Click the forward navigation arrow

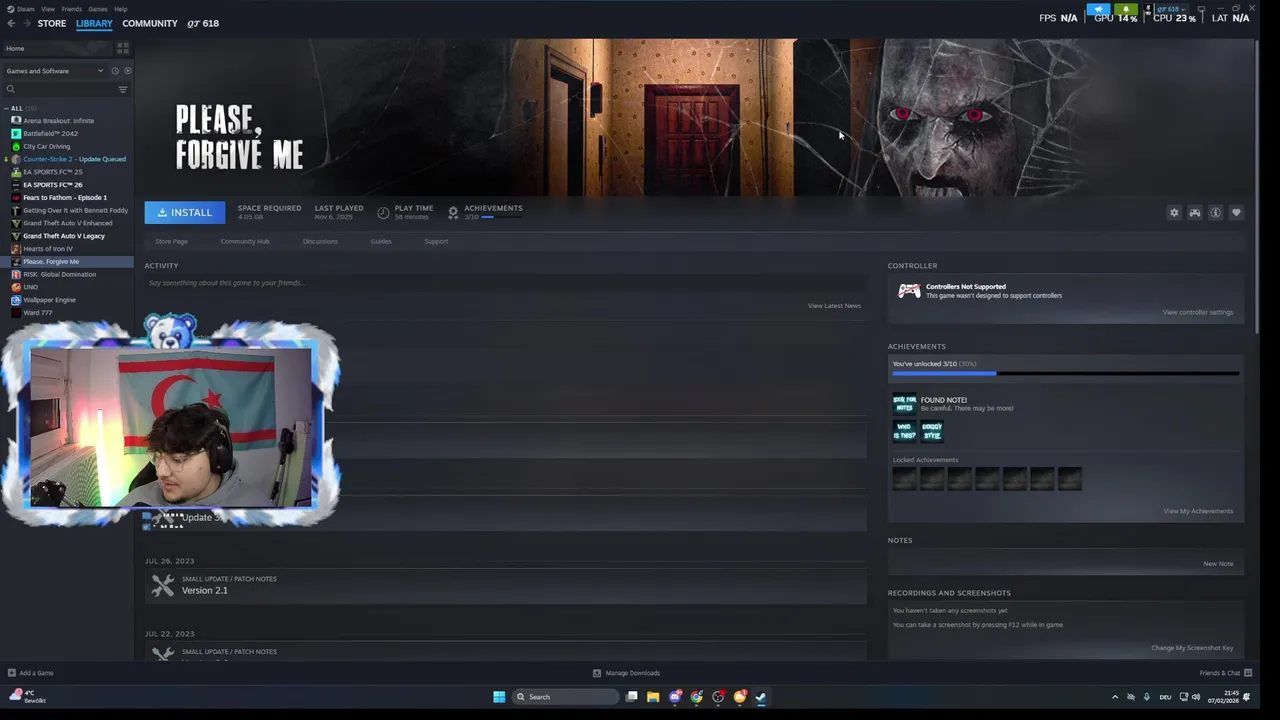pos(25,23)
